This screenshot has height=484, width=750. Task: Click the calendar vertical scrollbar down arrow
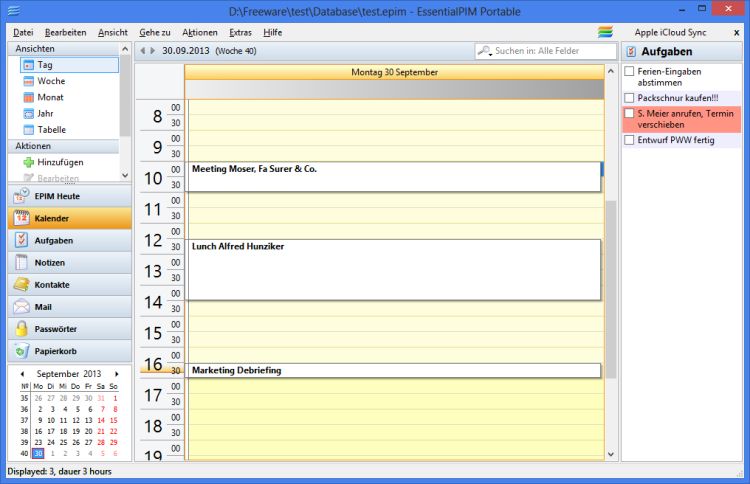pos(611,454)
